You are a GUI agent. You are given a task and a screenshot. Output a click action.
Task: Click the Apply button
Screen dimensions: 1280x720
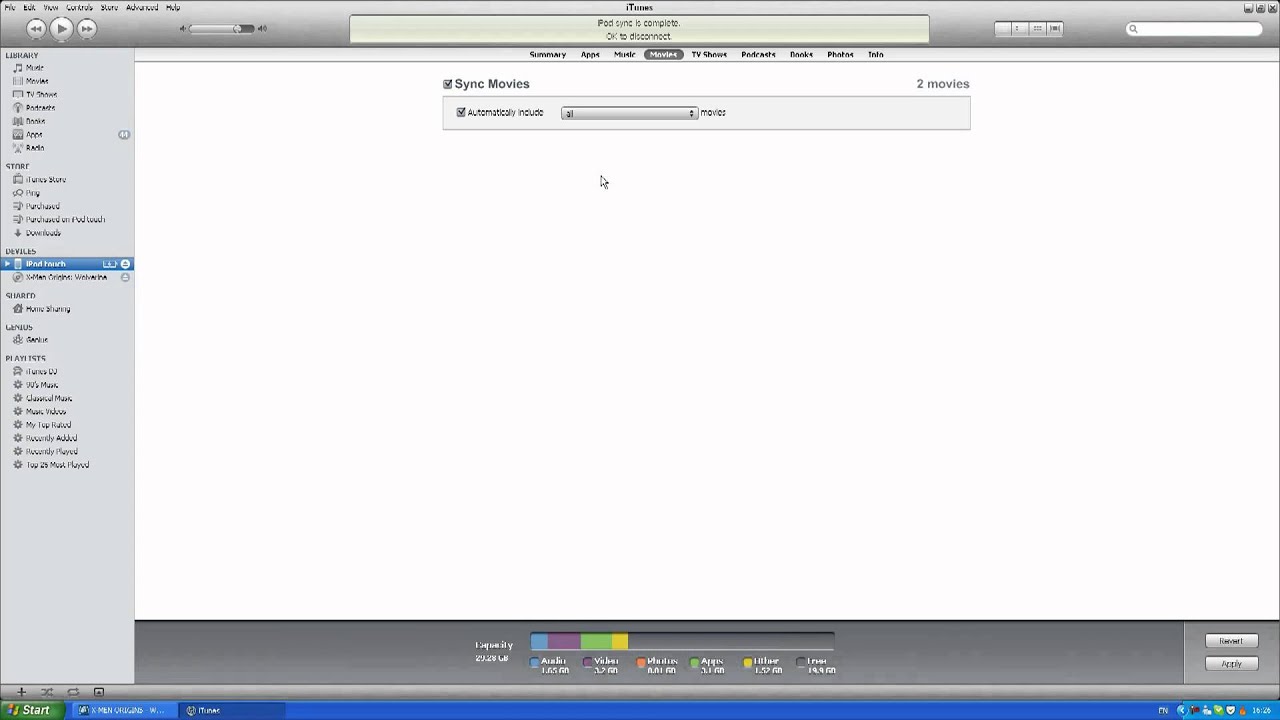tap(1231, 664)
